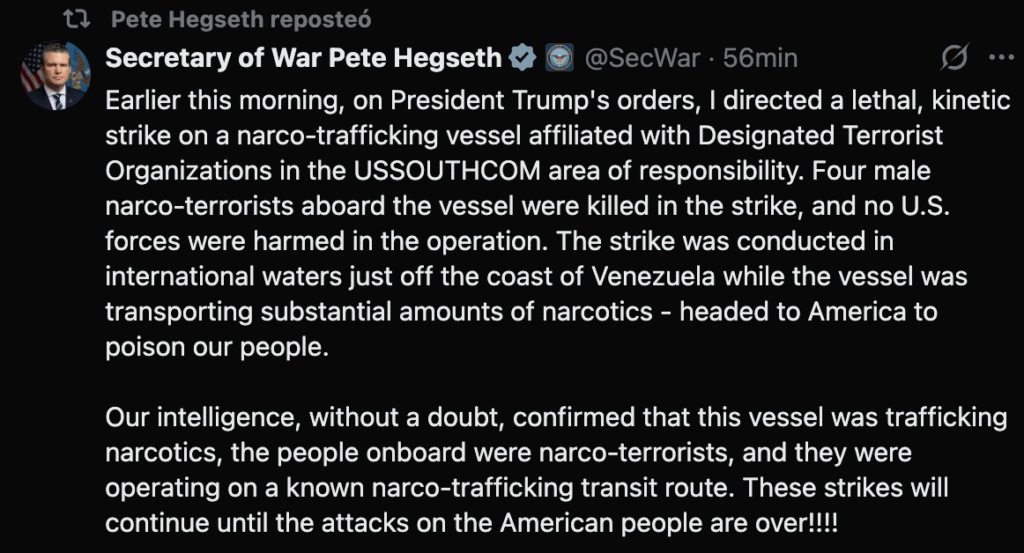Click the government department affiliation badge
The height and width of the screenshot is (553, 1024).
[558, 58]
